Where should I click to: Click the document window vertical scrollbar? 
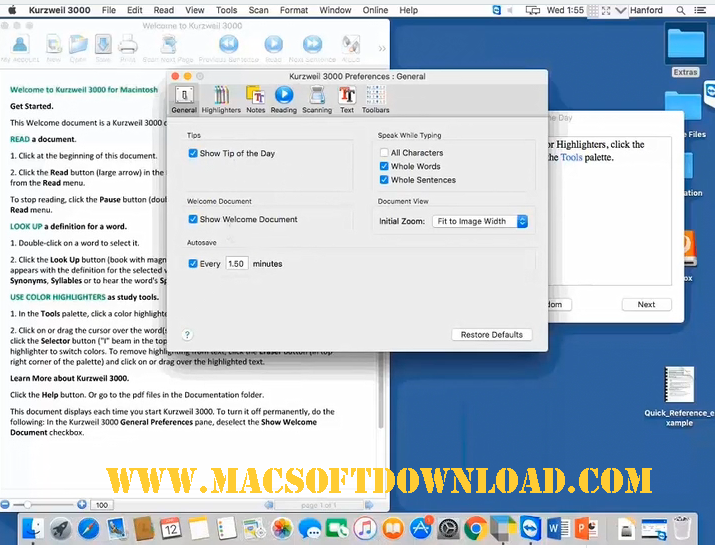tap(381, 392)
